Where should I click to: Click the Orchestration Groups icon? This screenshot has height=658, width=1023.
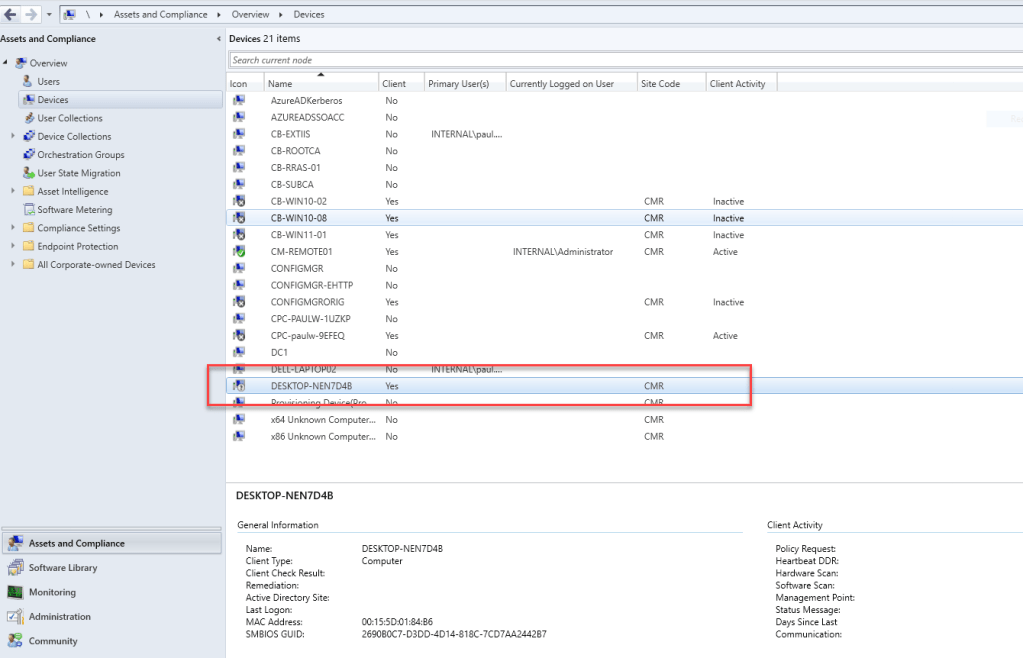28,155
